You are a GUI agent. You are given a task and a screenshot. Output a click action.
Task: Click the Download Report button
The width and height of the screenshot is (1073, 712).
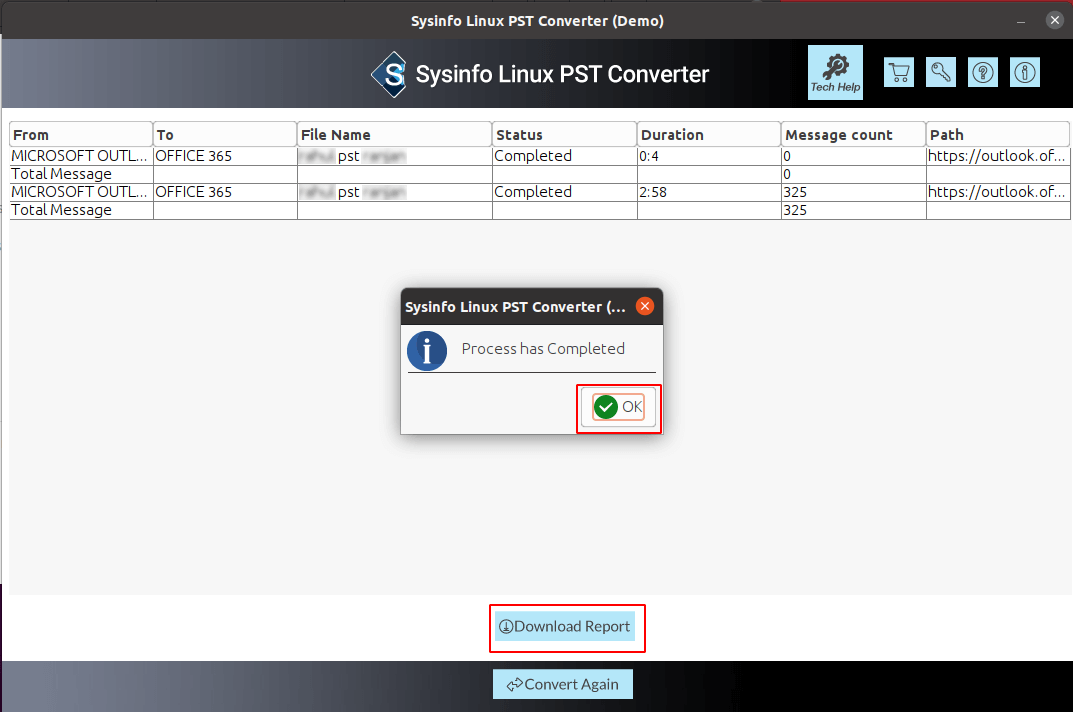565,626
